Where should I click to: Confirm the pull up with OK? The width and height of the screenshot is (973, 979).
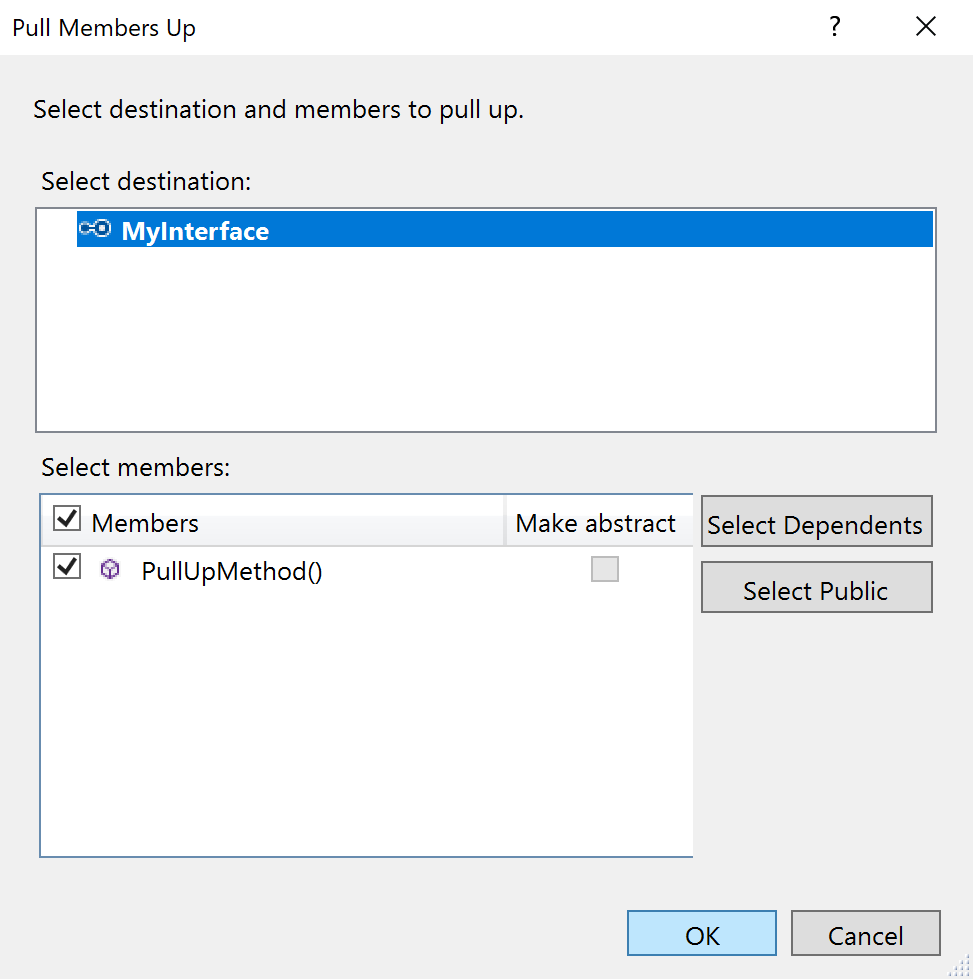coord(701,933)
